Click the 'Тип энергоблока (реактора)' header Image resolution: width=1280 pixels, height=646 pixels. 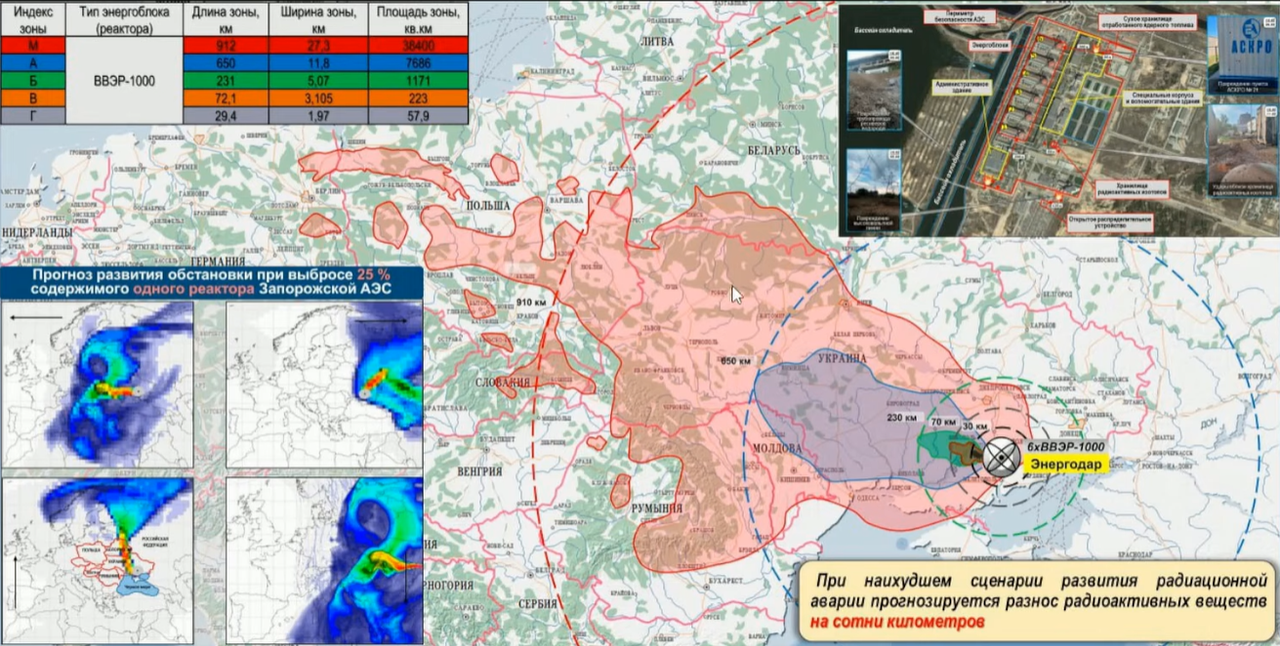[x=124, y=19]
